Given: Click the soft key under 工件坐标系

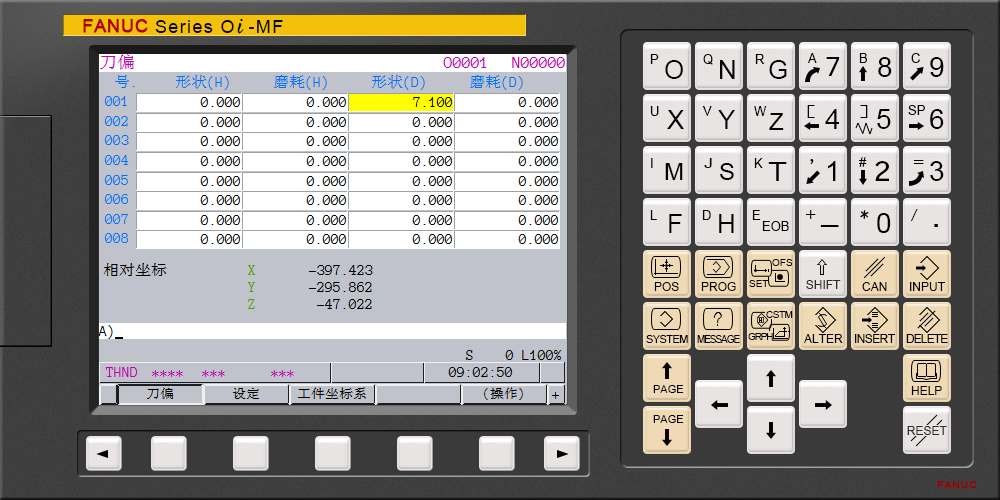Looking at the screenshot, I should tap(333, 453).
